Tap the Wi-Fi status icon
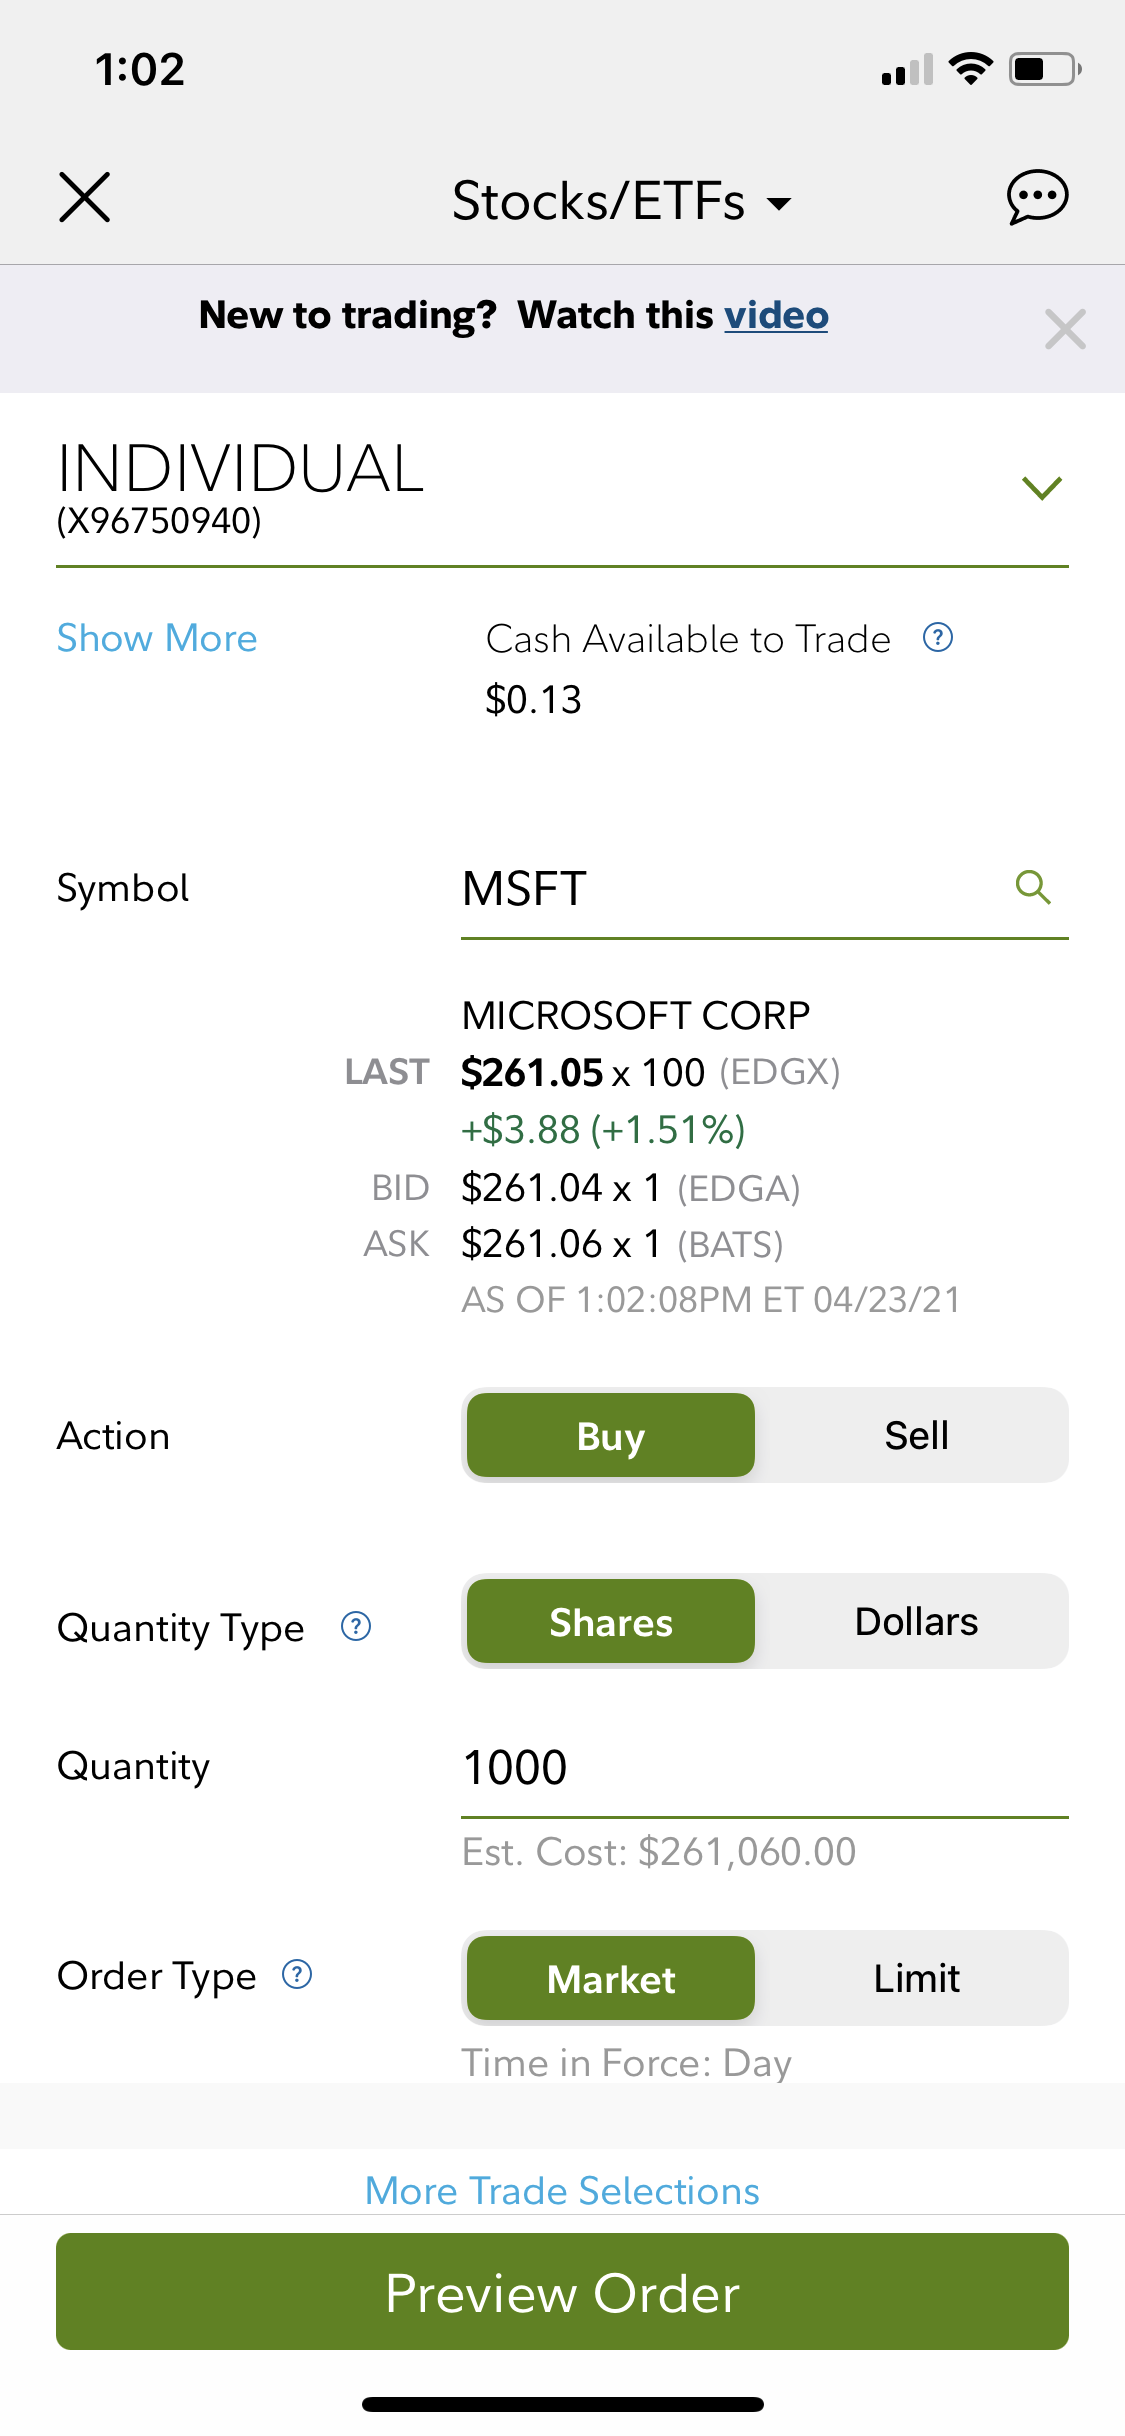This screenshot has width=1125, height=2436. pos(970,69)
